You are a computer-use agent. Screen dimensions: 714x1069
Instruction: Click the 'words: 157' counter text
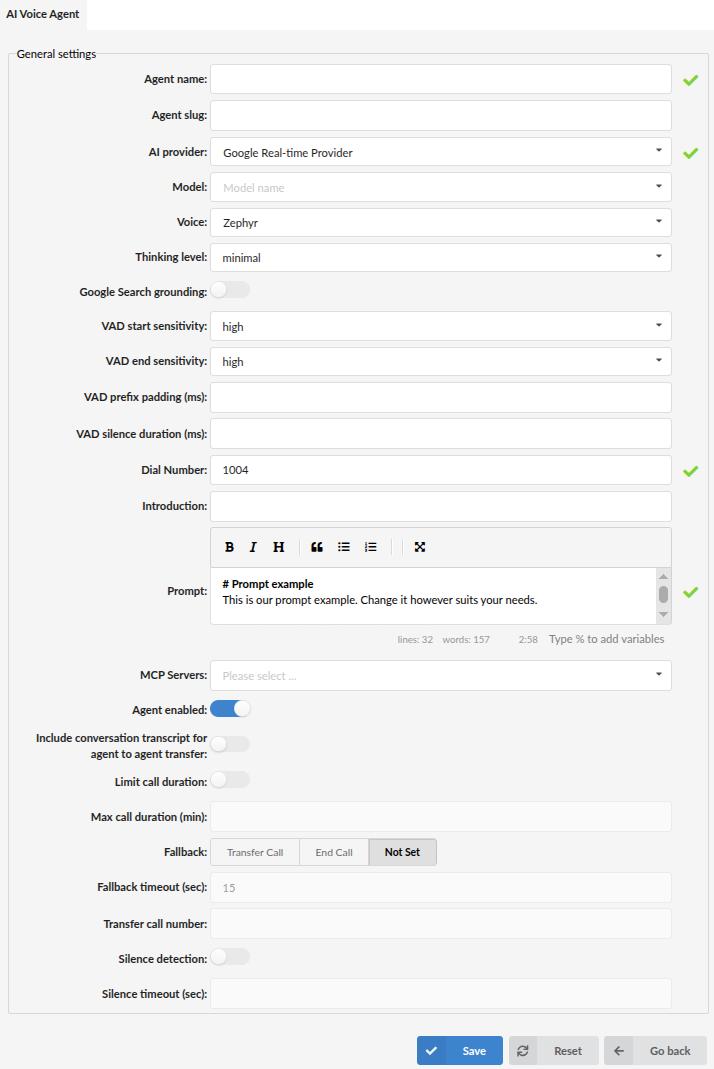[466, 639]
